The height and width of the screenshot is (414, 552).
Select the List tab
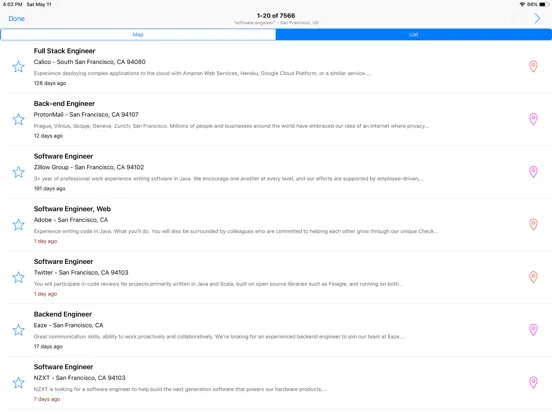tap(414, 34)
